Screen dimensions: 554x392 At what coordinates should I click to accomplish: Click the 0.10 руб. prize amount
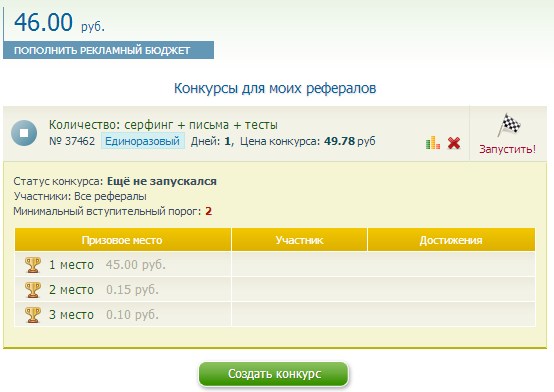pos(132,315)
